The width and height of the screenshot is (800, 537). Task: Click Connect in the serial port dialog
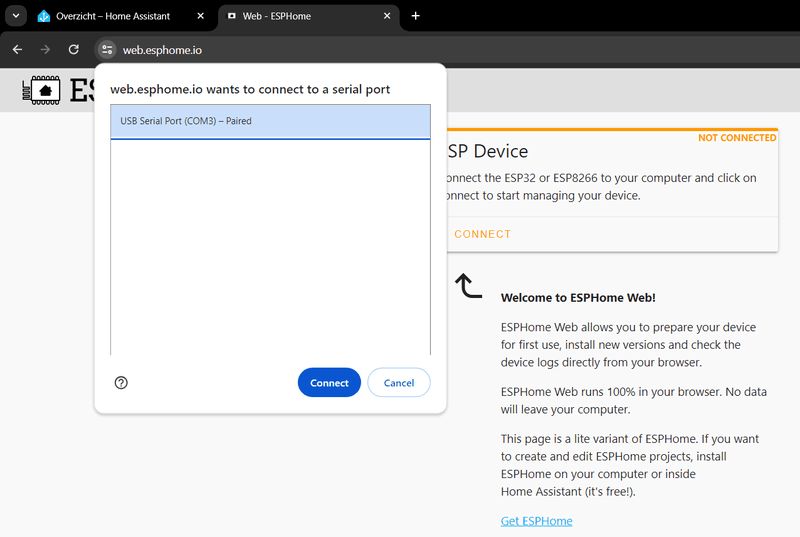point(329,382)
